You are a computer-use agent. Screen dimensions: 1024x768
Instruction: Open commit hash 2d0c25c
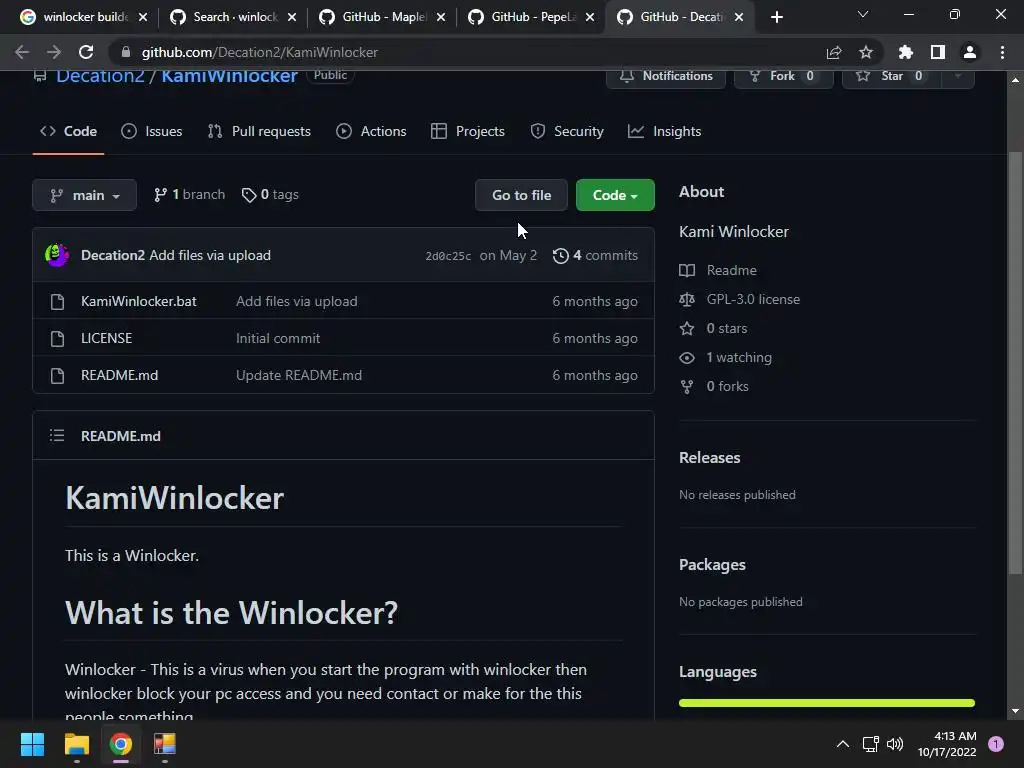click(x=448, y=256)
